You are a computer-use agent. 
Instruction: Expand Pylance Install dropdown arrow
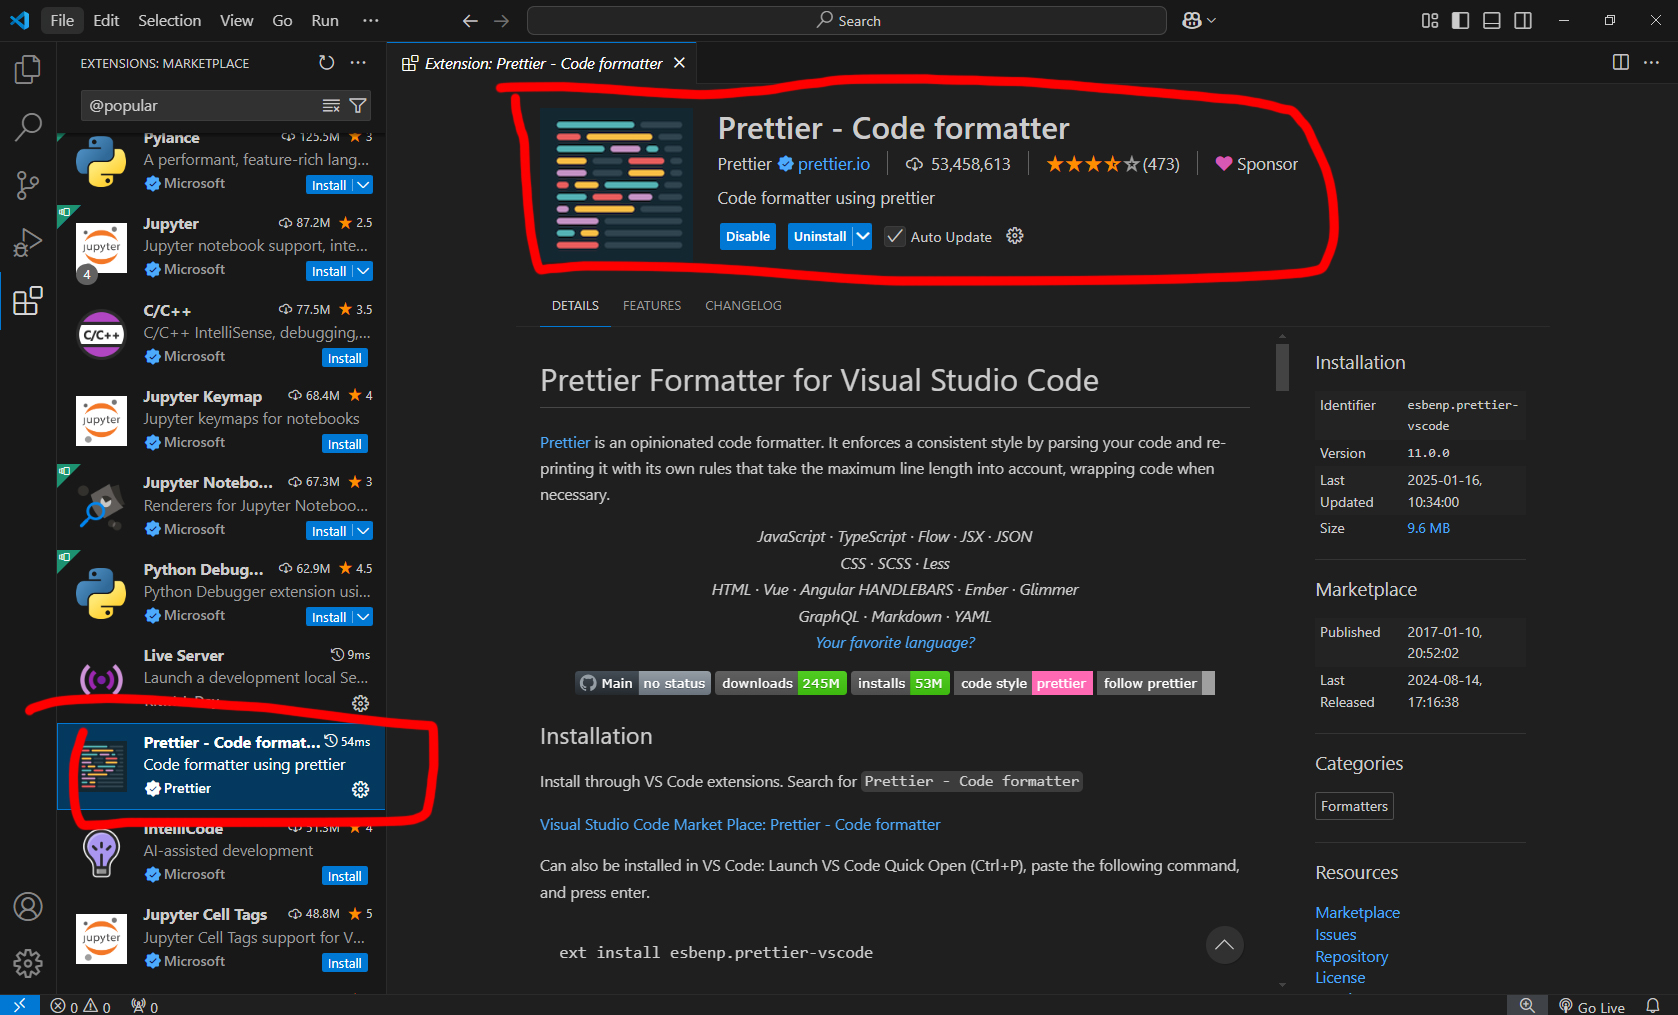coord(363,185)
